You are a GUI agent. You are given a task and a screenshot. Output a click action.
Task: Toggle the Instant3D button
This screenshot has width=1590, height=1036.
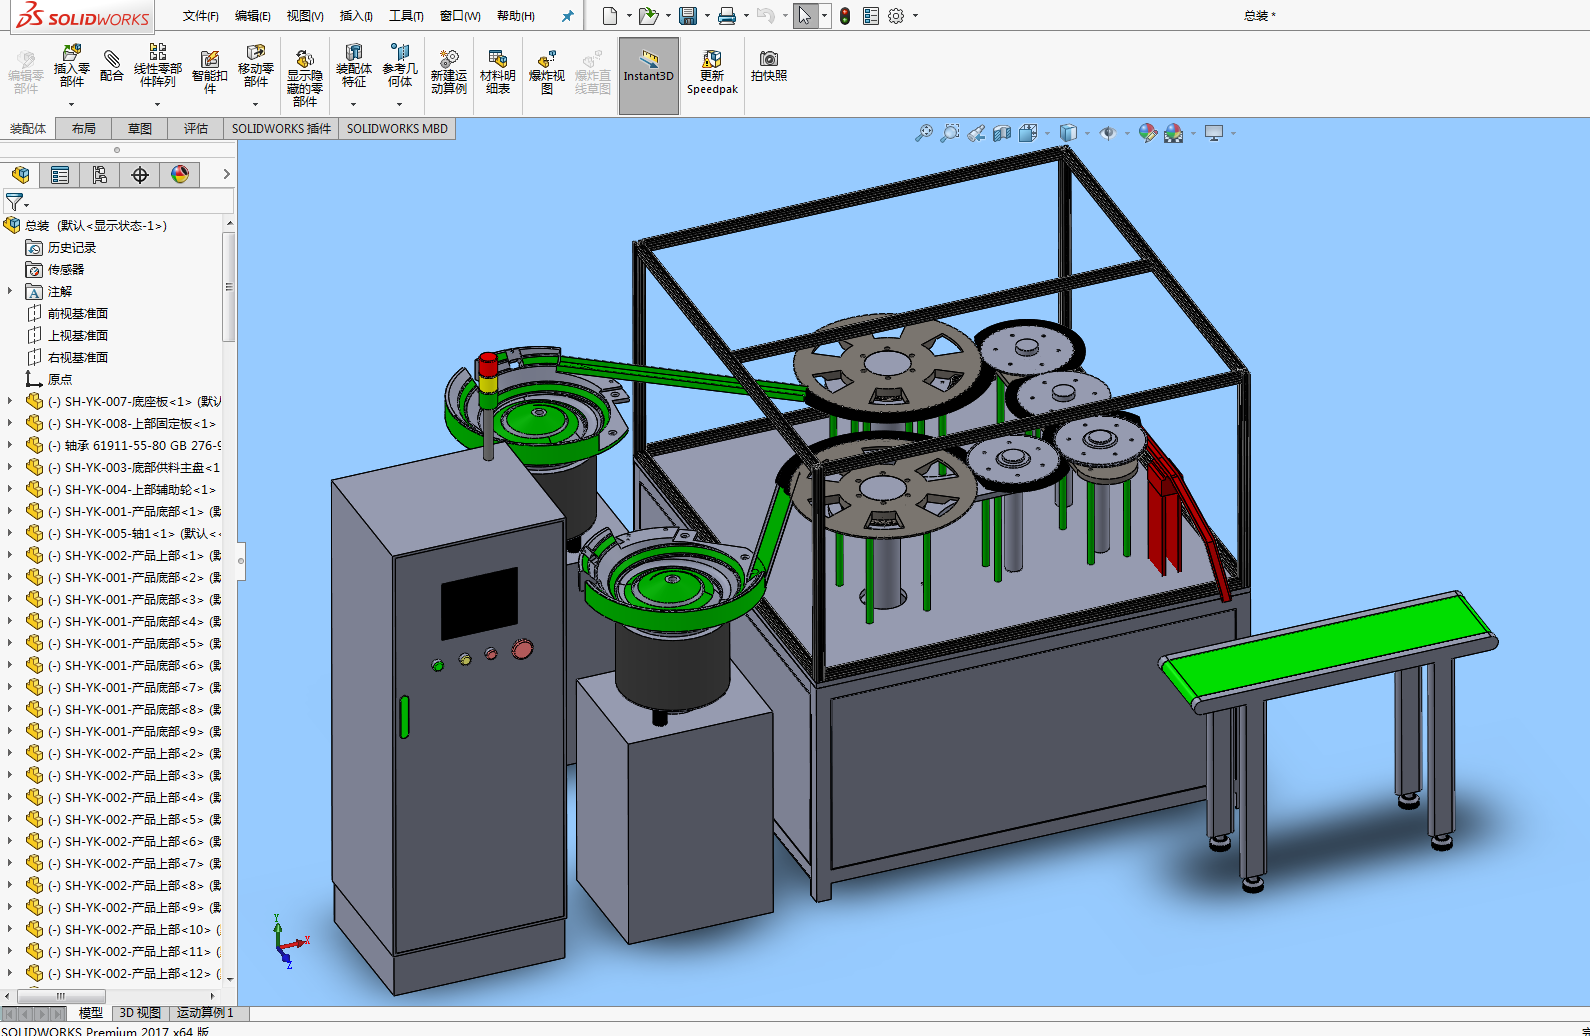(x=649, y=72)
